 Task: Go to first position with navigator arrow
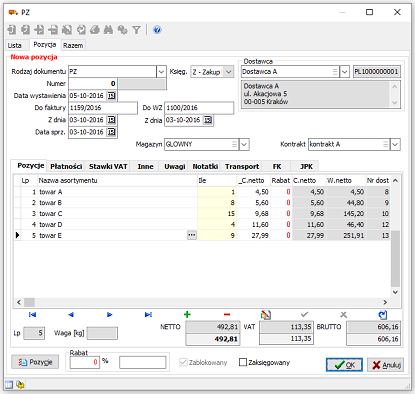click(32, 314)
